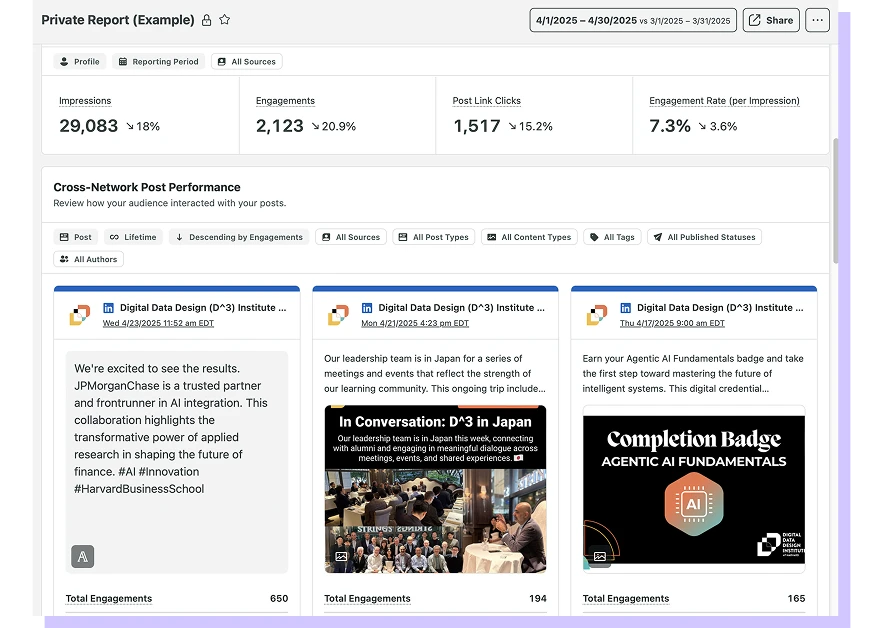
Task: Click LinkedIn icon on the 4/23/2025 post
Action: (x=108, y=308)
